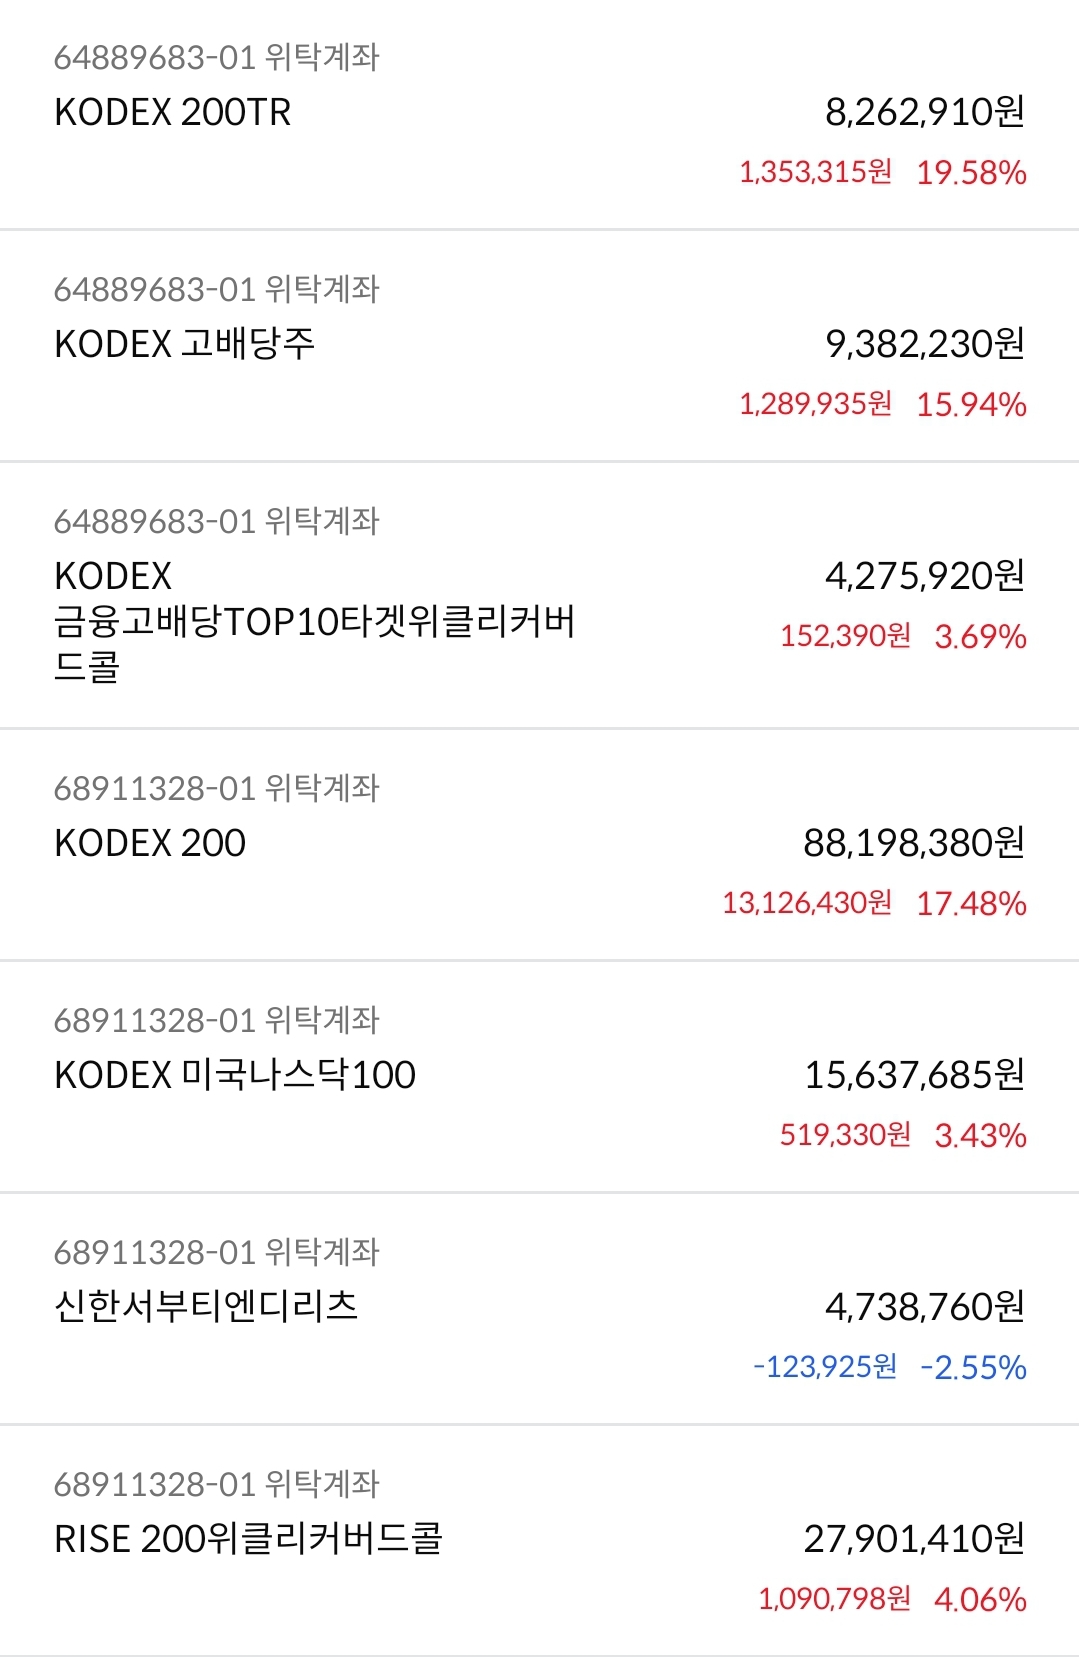1079x1657 pixels.
Task: Tap the 27,901,410원 valuation amount
Action: tap(914, 1539)
